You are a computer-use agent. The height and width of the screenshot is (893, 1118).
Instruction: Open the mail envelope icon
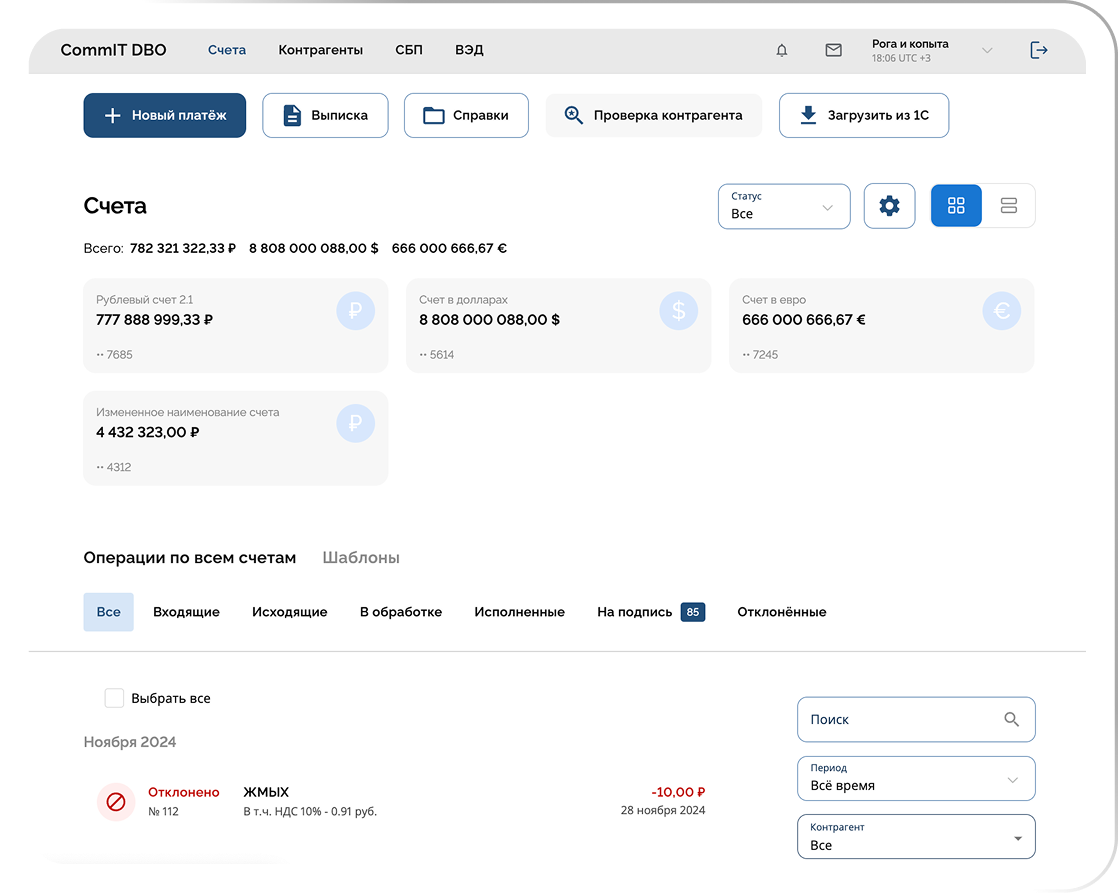click(833, 50)
